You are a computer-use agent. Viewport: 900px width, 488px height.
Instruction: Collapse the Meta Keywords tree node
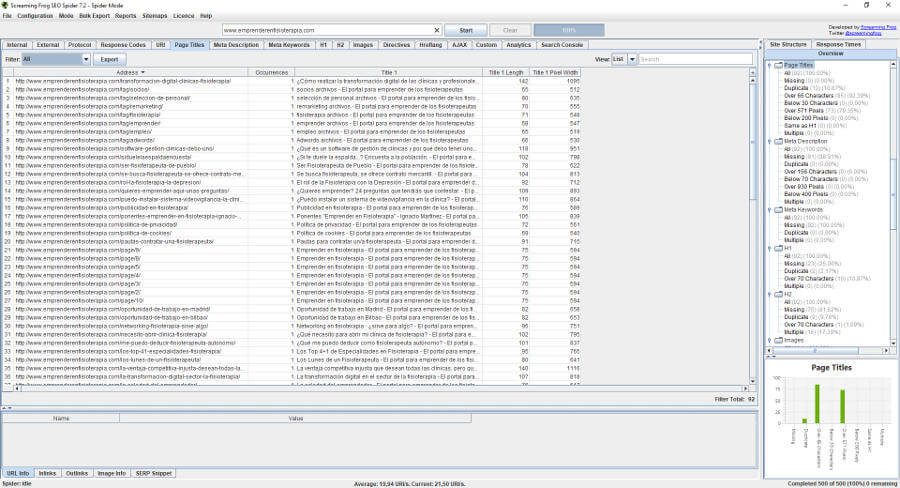[770, 210]
